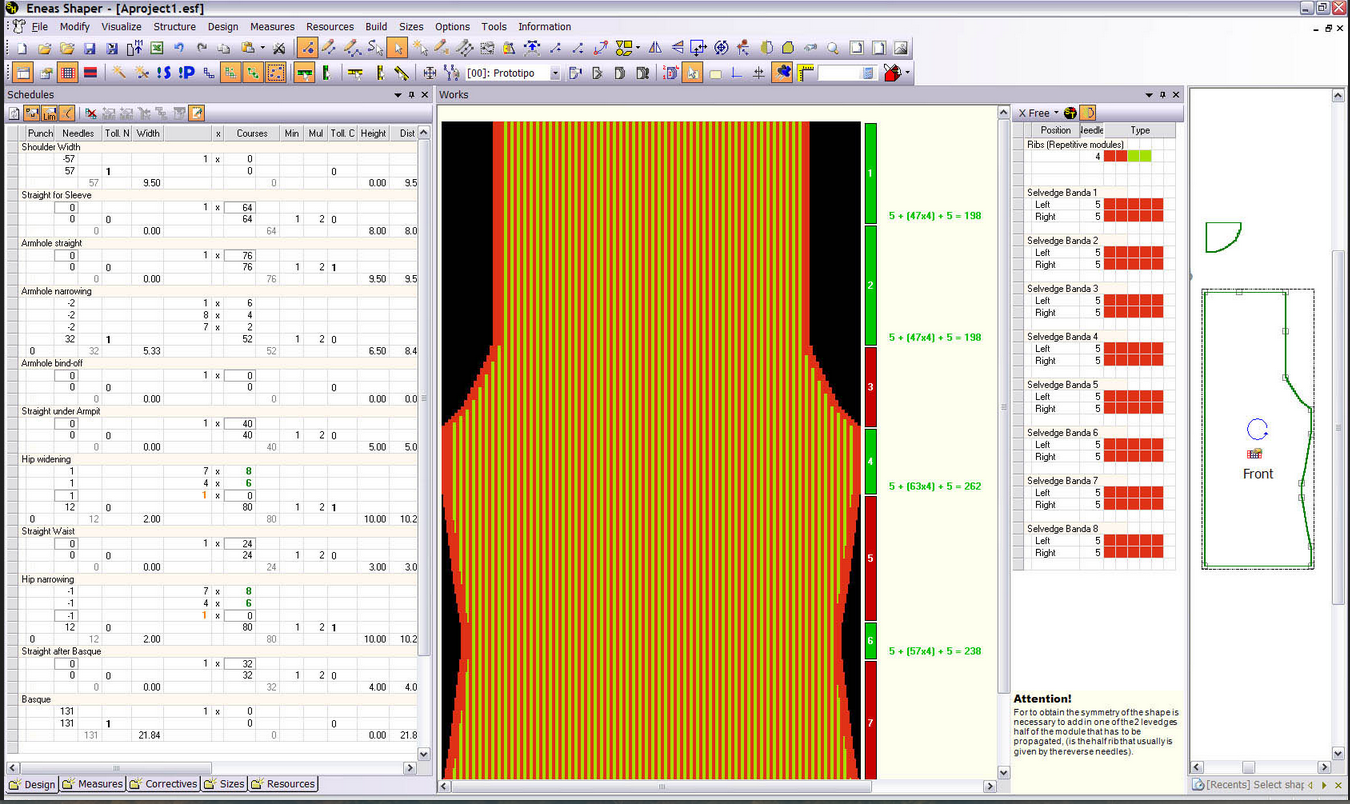Toggle the point-link tool in top toolbar

click(308, 48)
